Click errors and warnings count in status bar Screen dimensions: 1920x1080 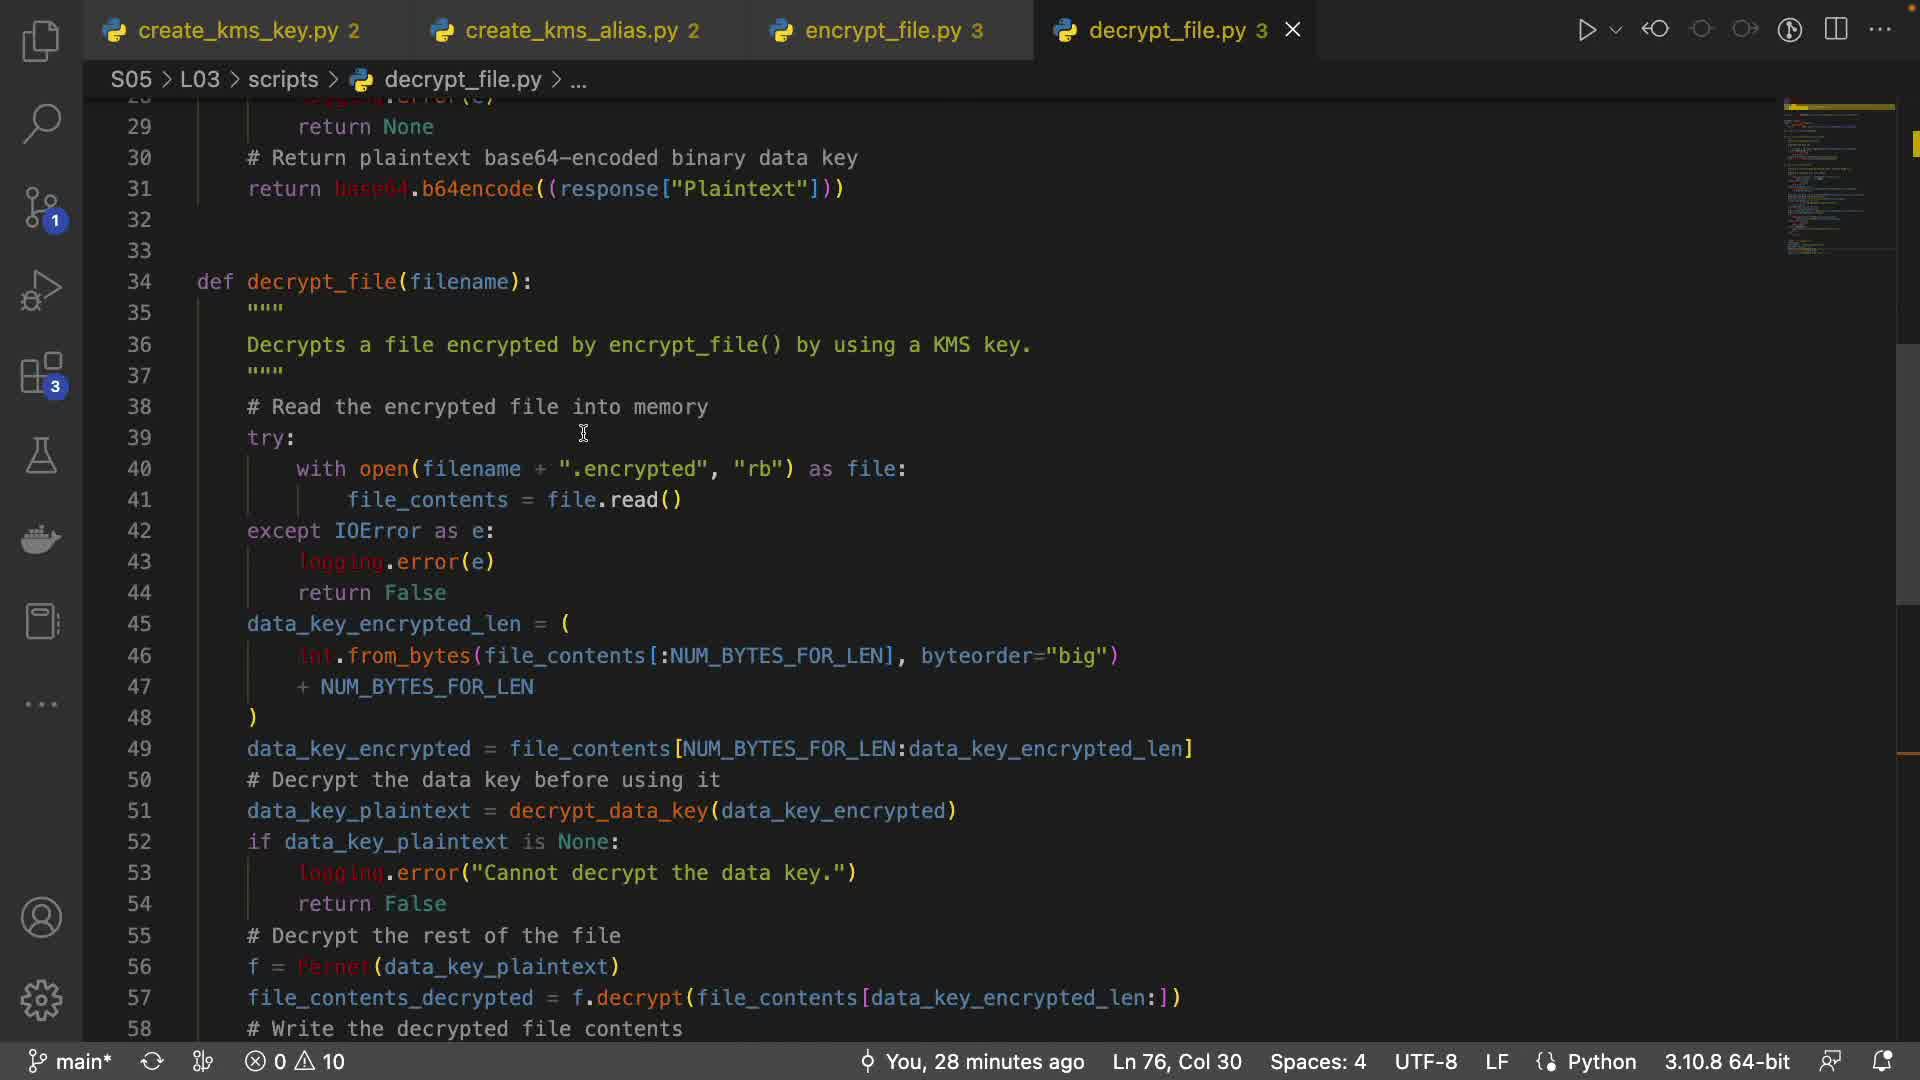[x=295, y=1061]
